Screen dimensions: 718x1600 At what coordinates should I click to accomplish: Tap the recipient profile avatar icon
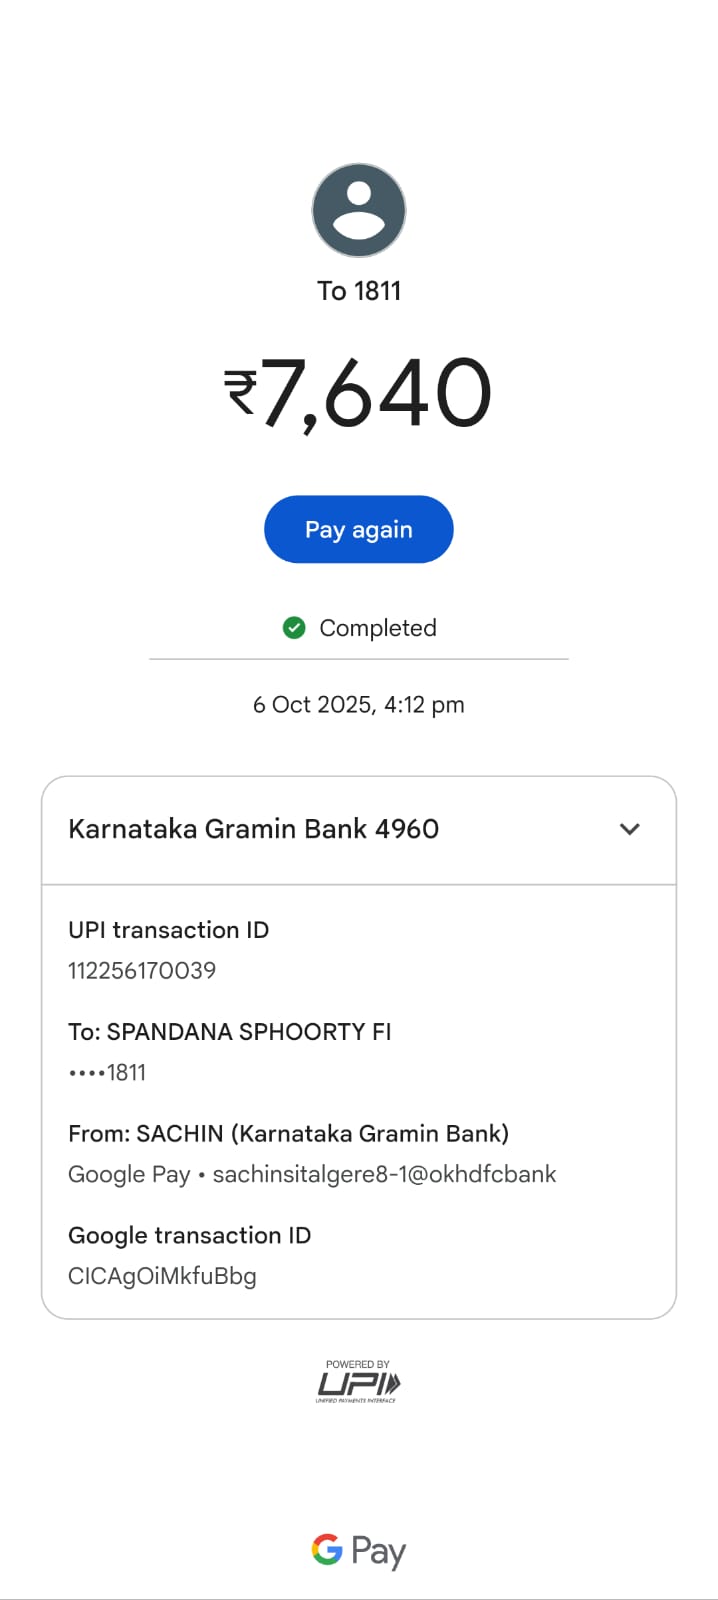pyautogui.click(x=359, y=211)
